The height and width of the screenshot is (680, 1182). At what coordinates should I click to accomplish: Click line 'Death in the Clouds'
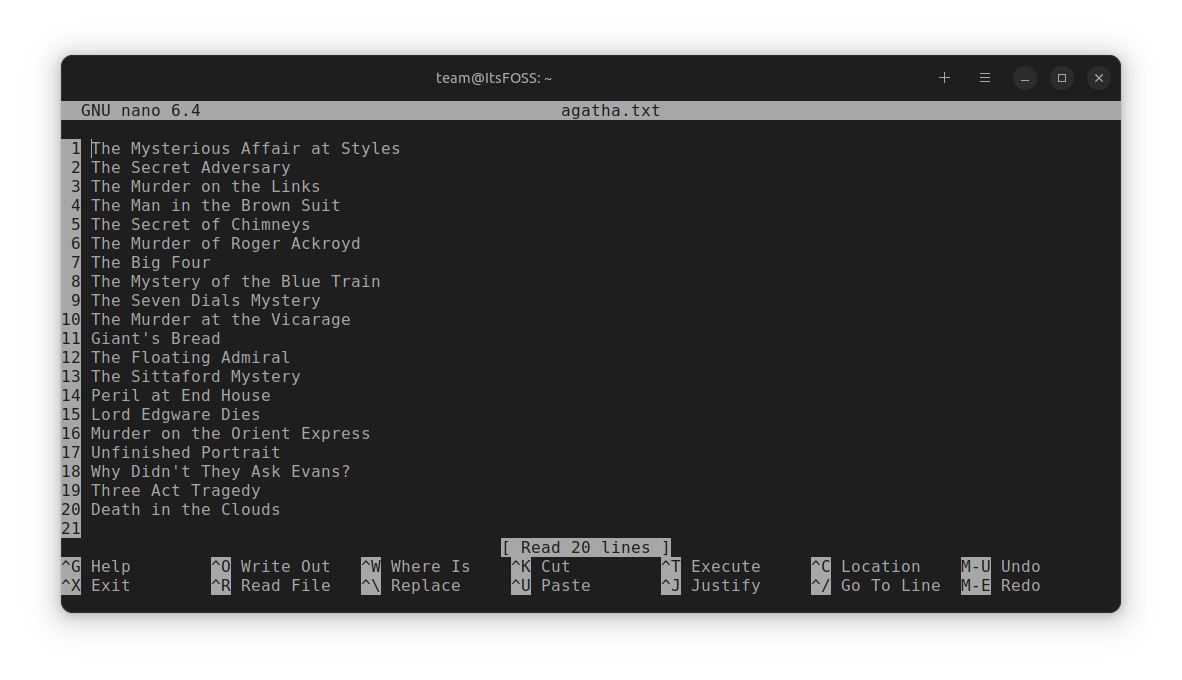185,510
